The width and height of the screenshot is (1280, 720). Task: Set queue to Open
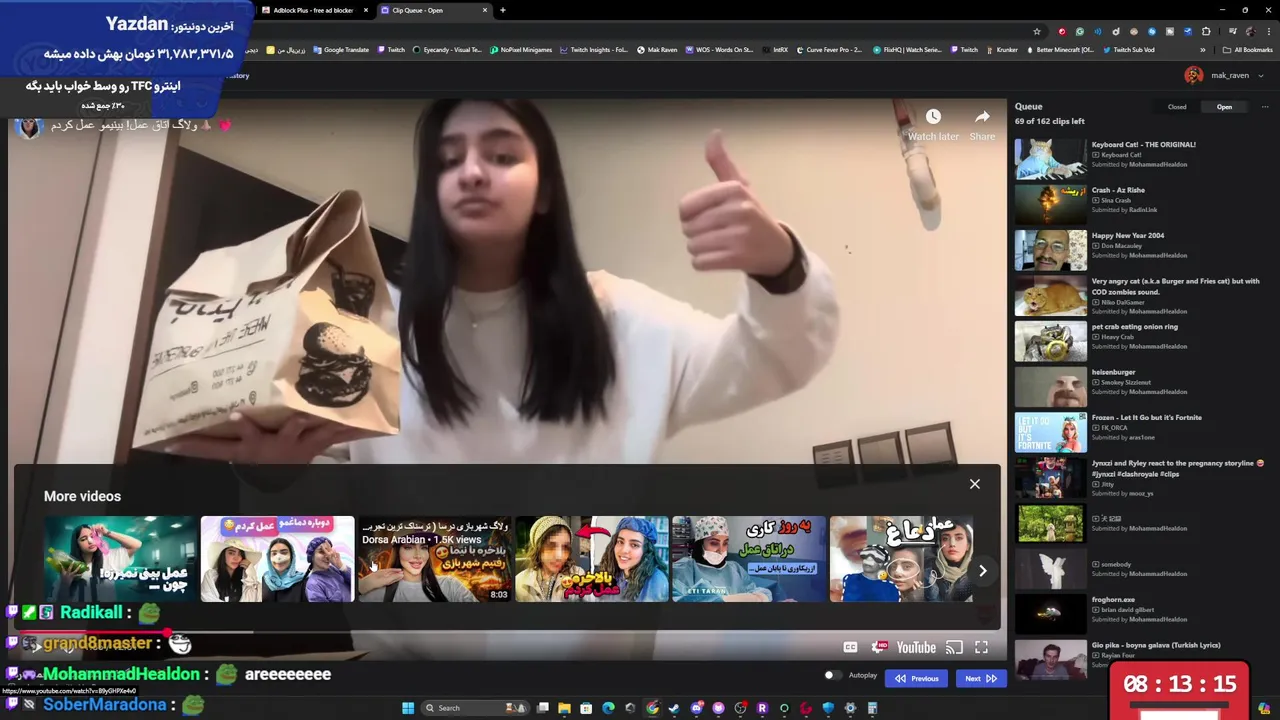[1224, 107]
